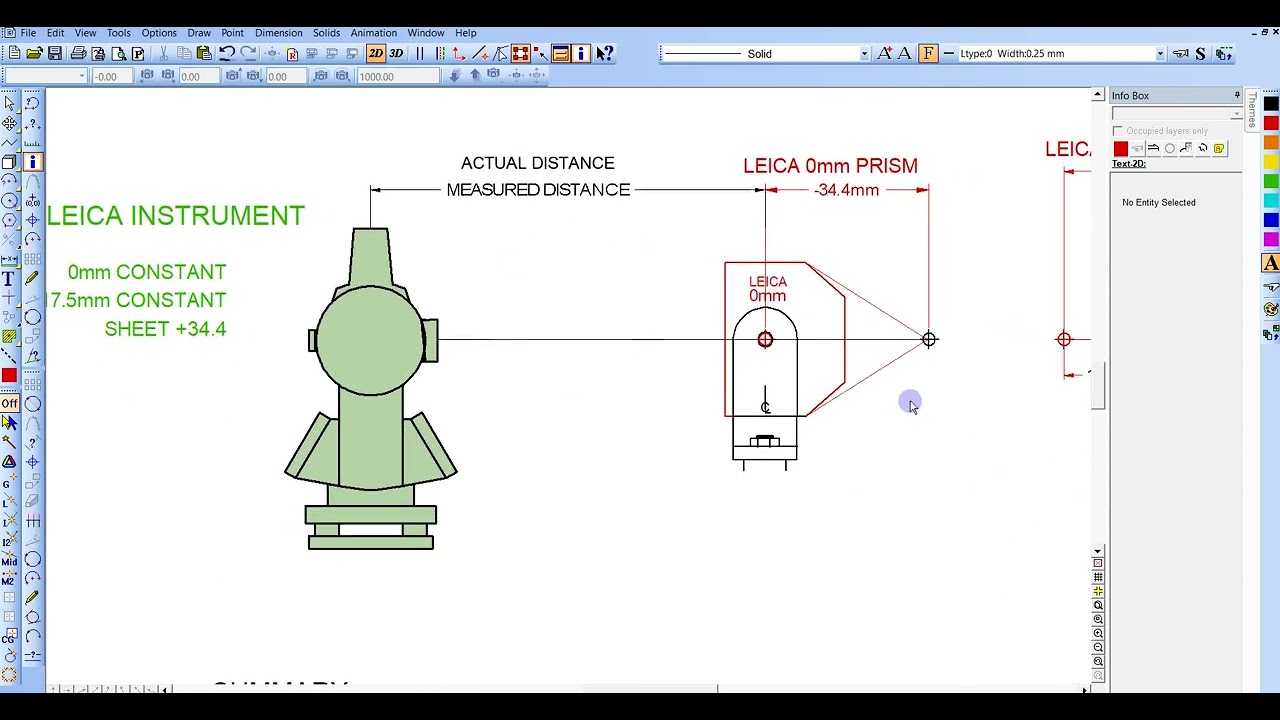This screenshot has width=1280, height=720.
Task: Select the Text T tool
Action: click(x=9, y=279)
